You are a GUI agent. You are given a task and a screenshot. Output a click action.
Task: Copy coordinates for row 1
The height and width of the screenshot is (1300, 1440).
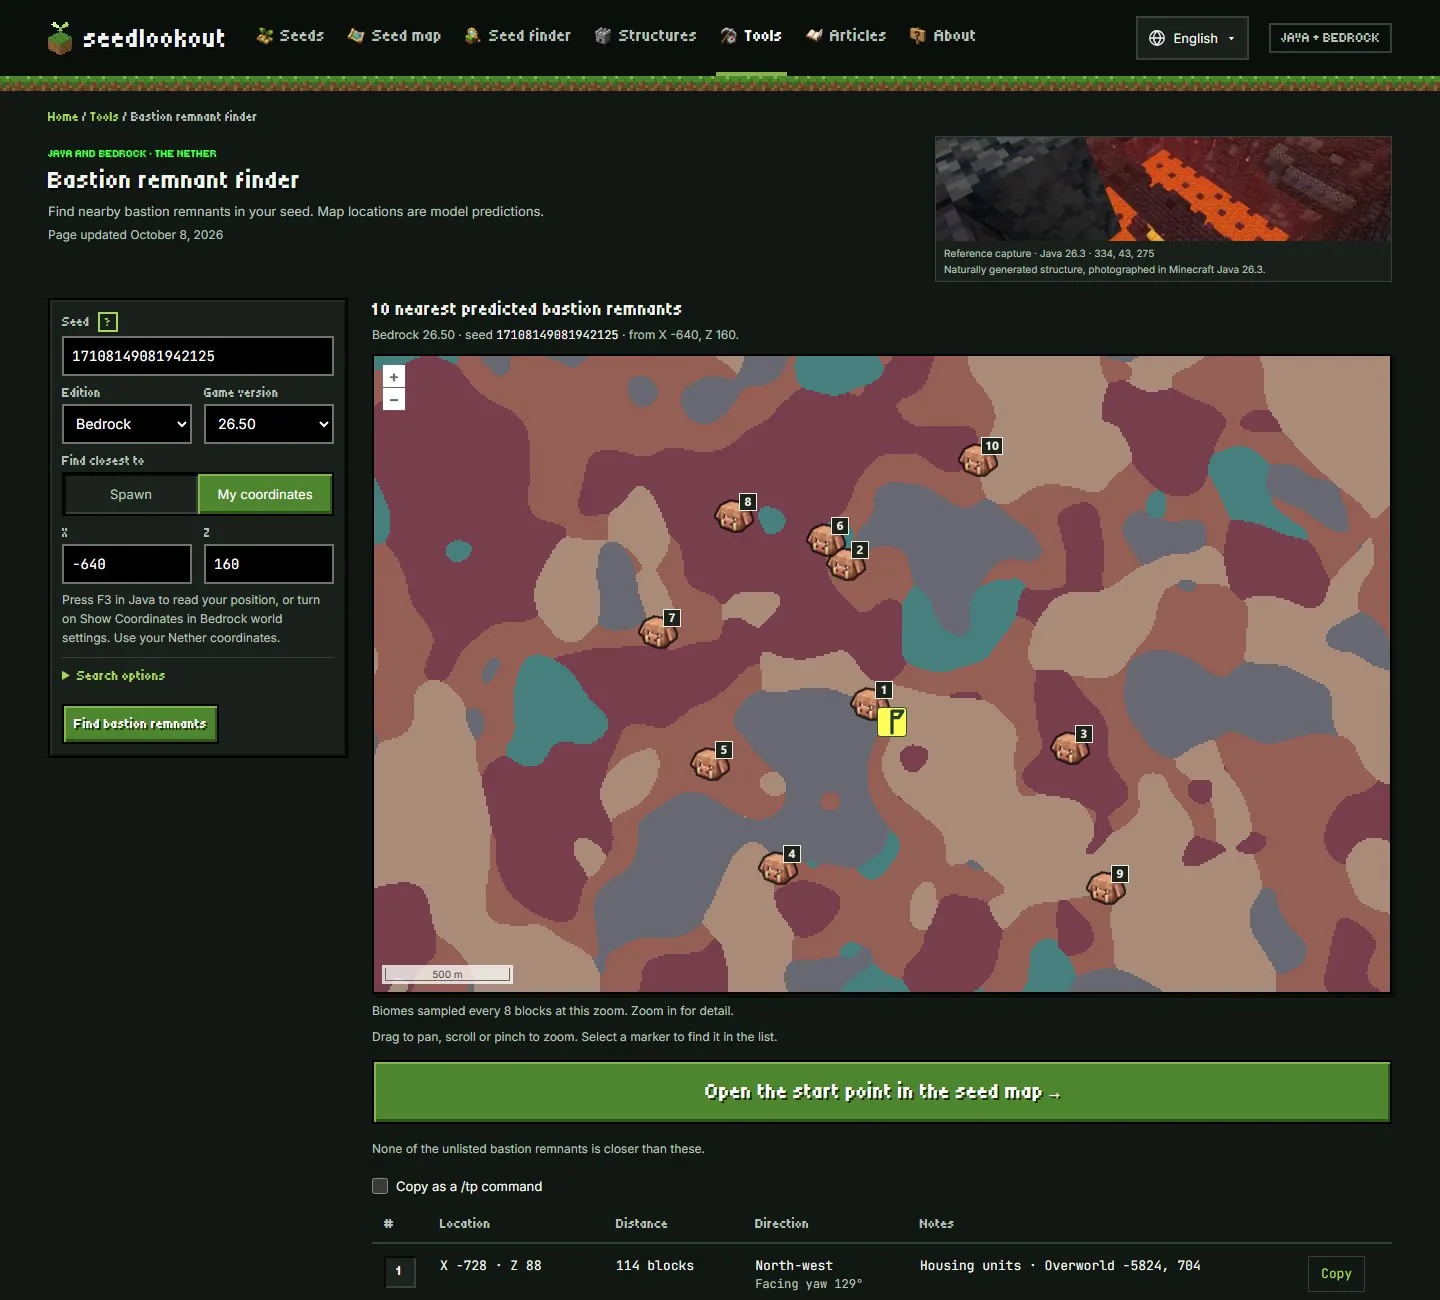pyautogui.click(x=1336, y=1274)
